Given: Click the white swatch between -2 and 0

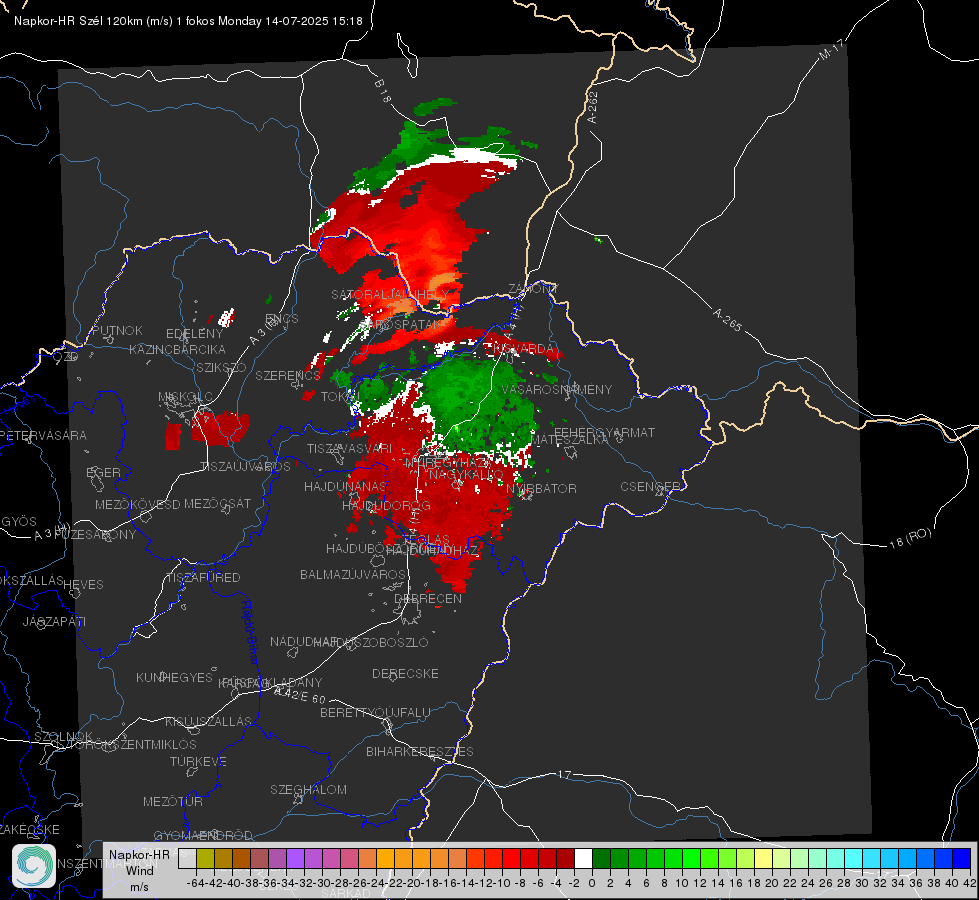Looking at the screenshot, I should tap(583, 858).
